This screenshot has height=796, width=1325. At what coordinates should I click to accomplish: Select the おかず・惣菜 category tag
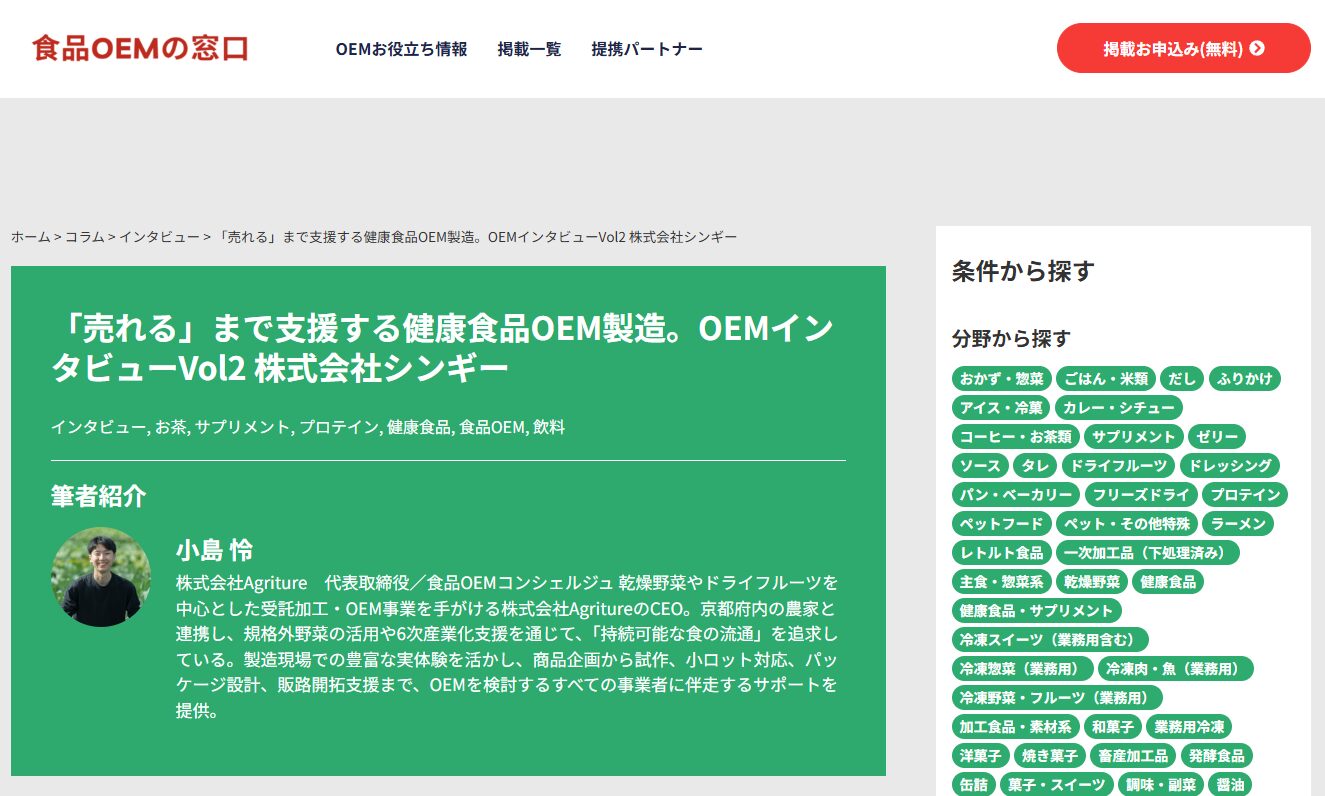point(1001,379)
